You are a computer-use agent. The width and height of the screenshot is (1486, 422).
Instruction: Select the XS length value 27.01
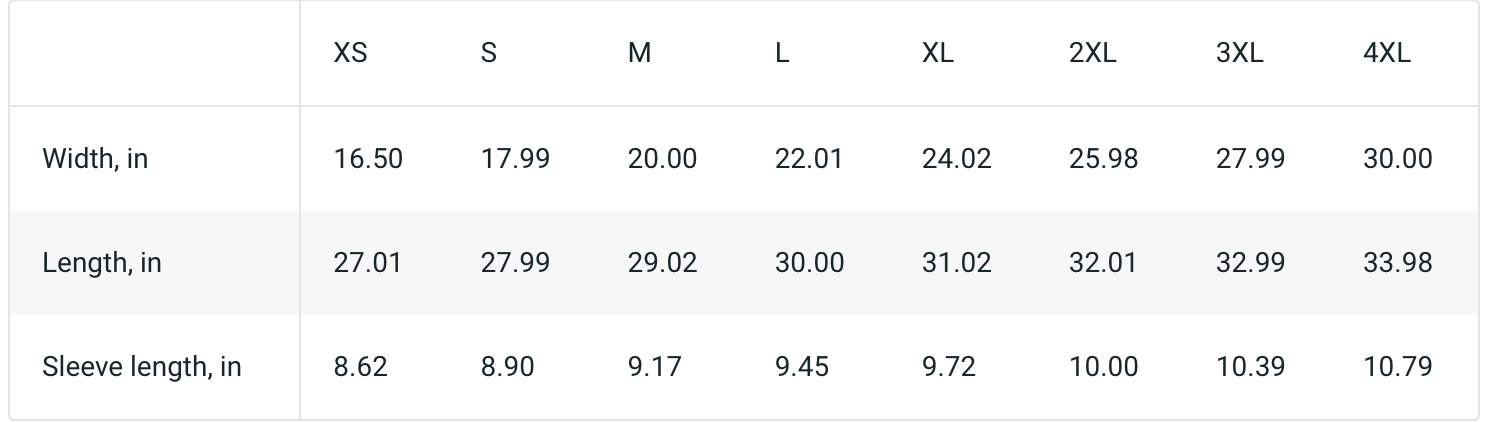367,263
